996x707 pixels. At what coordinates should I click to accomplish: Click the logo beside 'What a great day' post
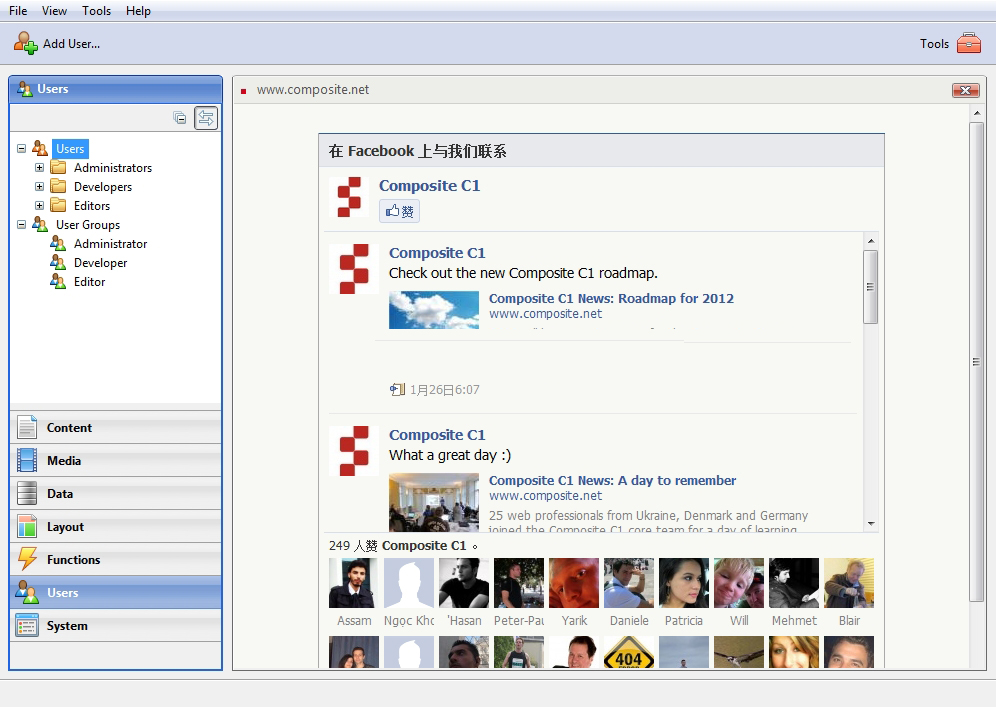coord(354,451)
